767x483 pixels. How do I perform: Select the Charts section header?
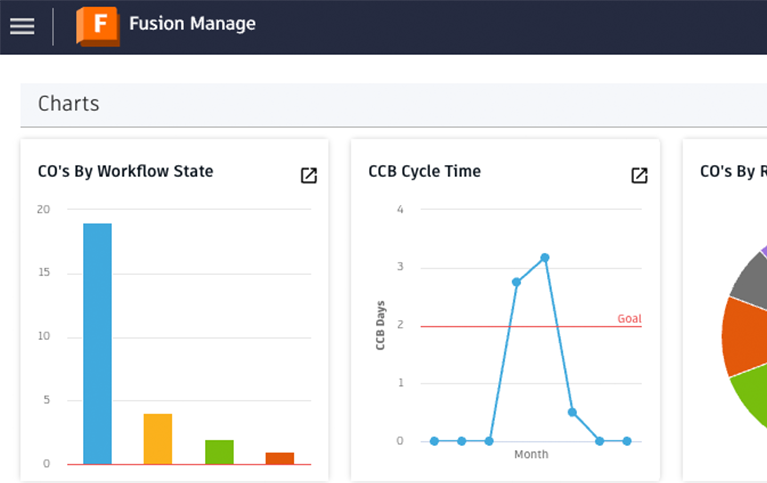(x=68, y=104)
